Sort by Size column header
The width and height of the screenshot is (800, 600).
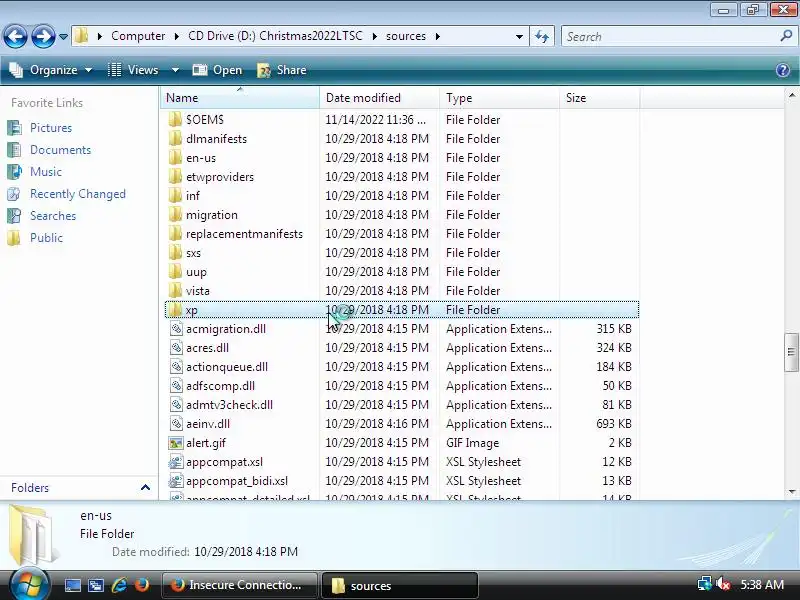pyautogui.click(x=599, y=97)
